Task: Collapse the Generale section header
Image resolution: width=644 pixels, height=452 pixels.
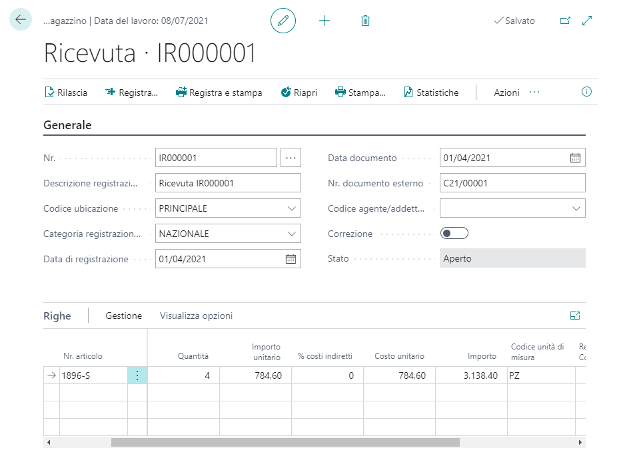Action: pyautogui.click(x=67, y=125)
